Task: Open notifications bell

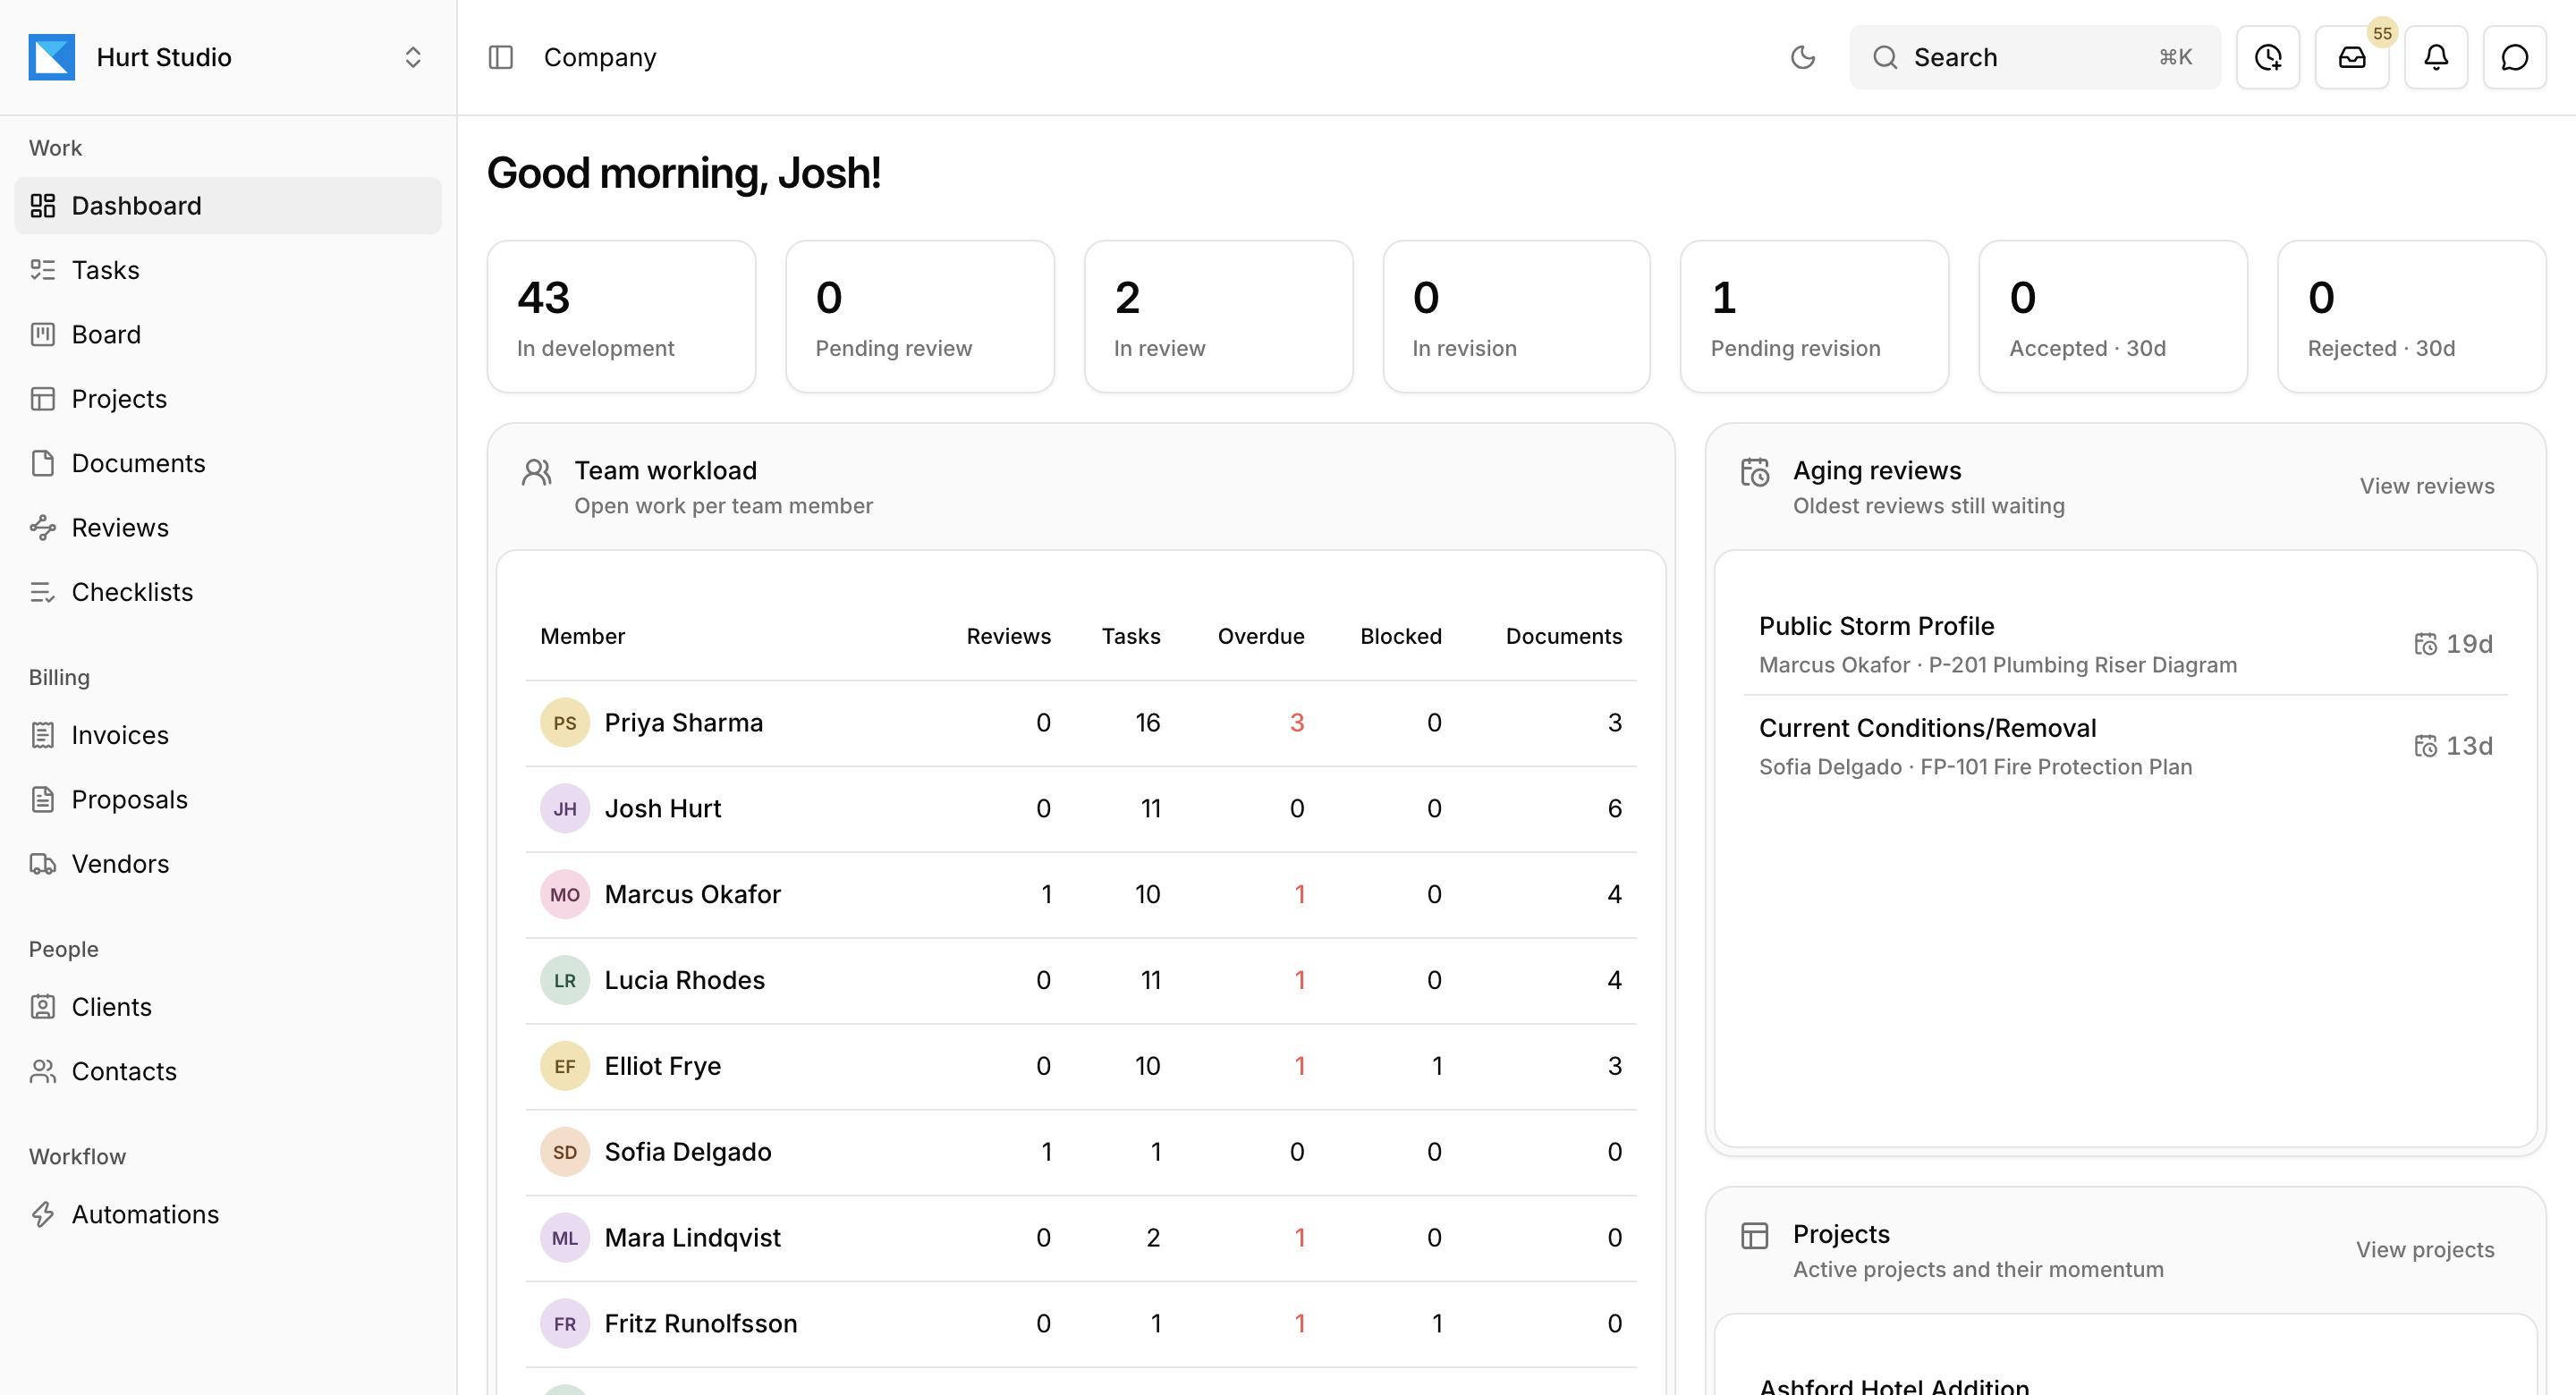Action: tap(2436, 57)
